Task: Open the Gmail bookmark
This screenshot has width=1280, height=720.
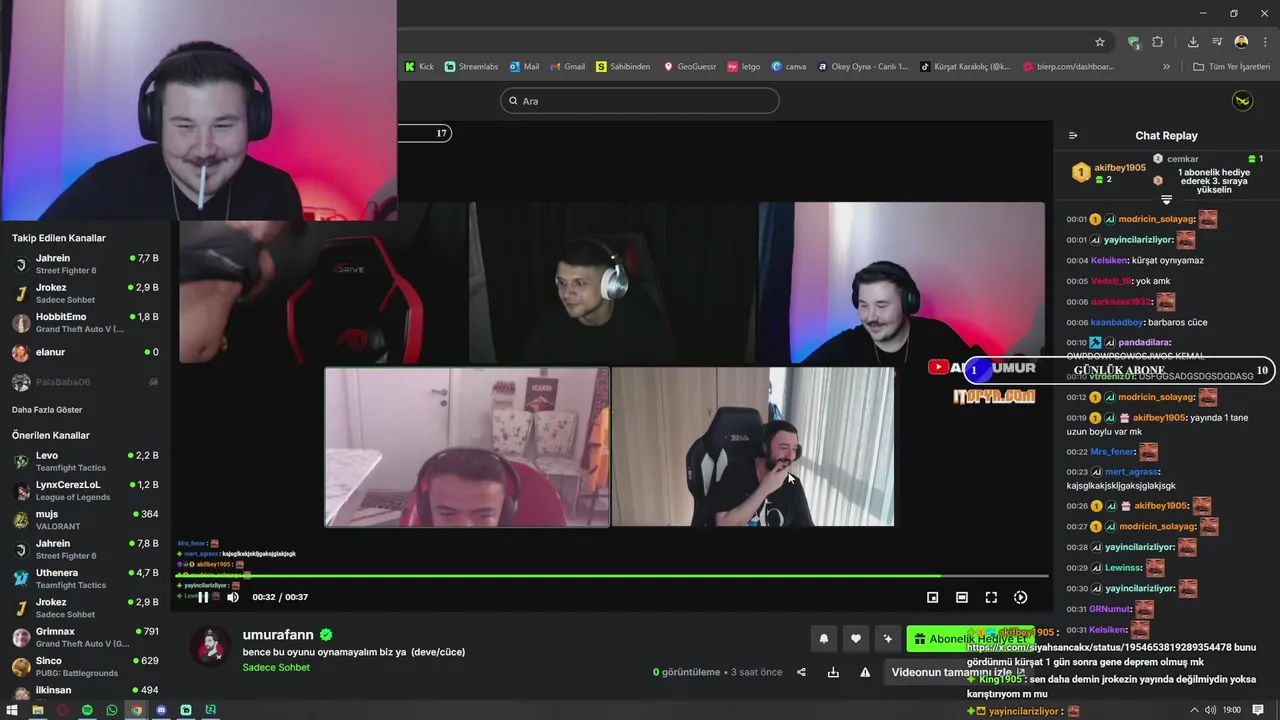Action: pos(567,67)
